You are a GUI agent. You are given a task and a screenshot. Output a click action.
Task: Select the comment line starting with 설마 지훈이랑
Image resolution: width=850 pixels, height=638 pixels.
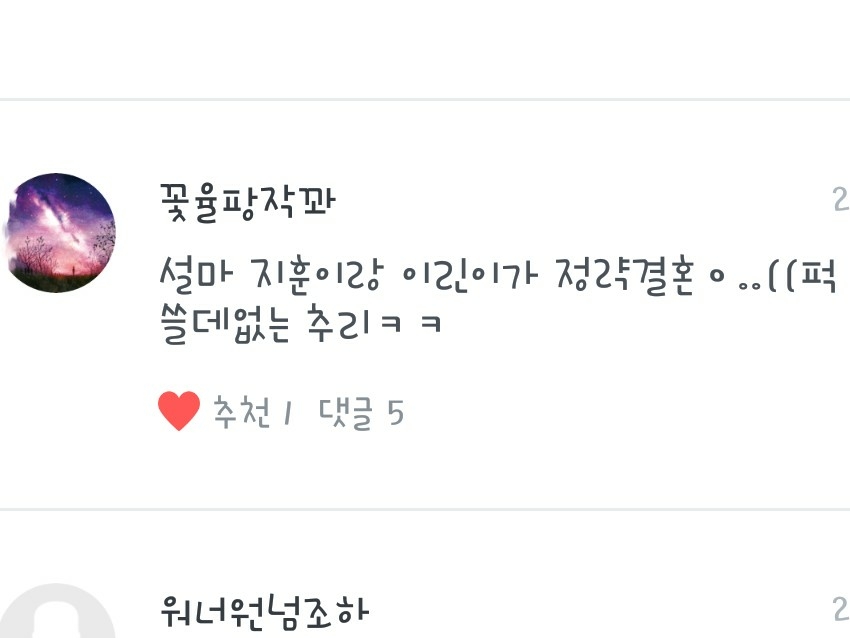click(498, 276)
